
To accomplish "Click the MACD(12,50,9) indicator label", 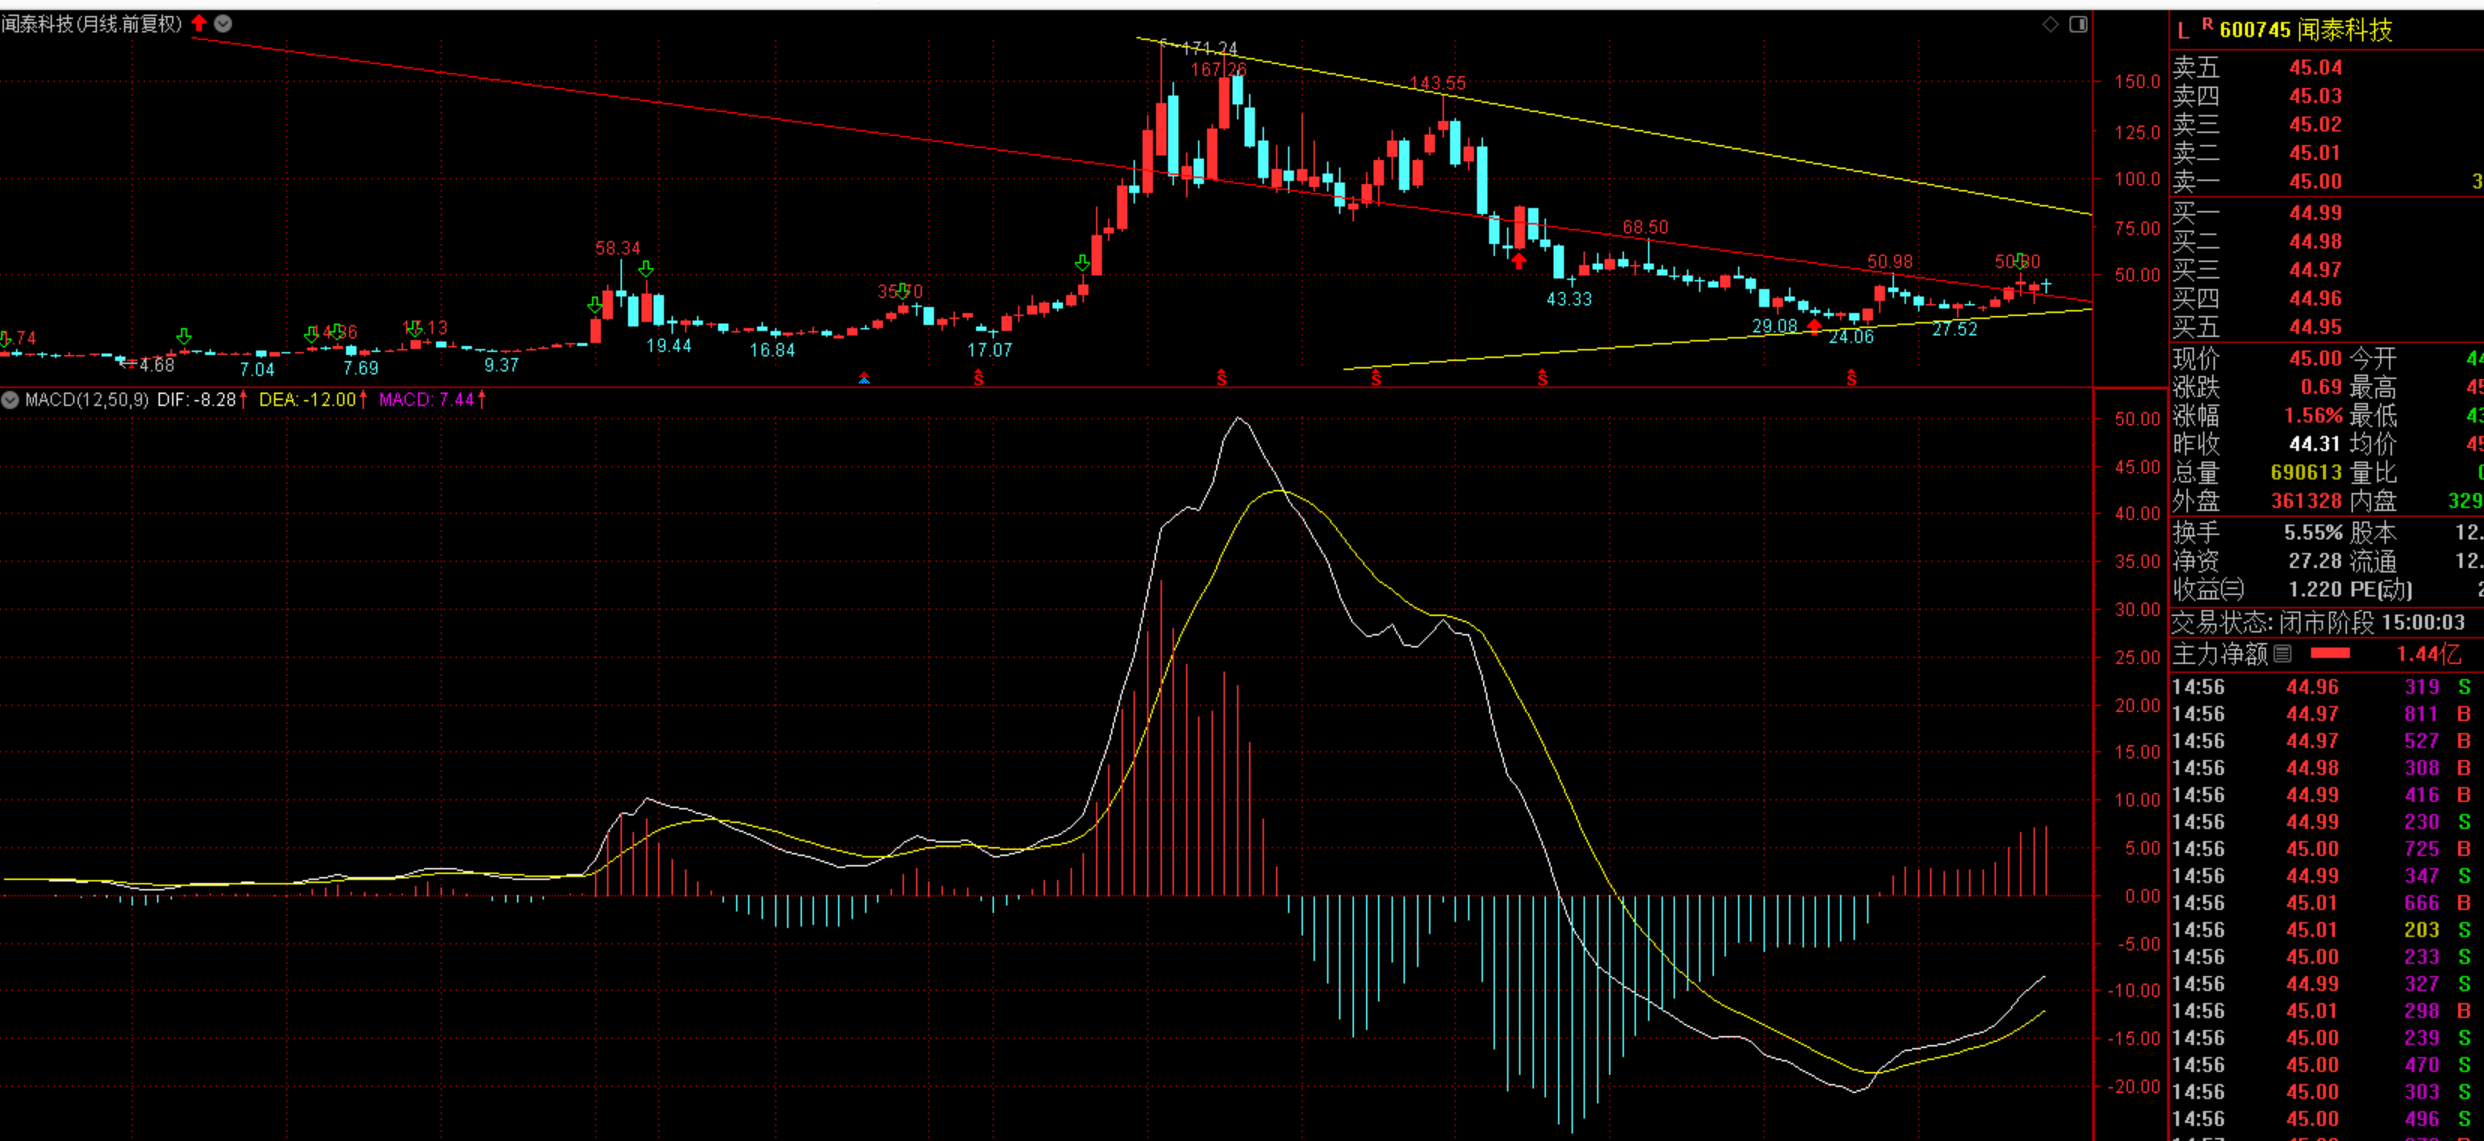I will tap(87, 400).
